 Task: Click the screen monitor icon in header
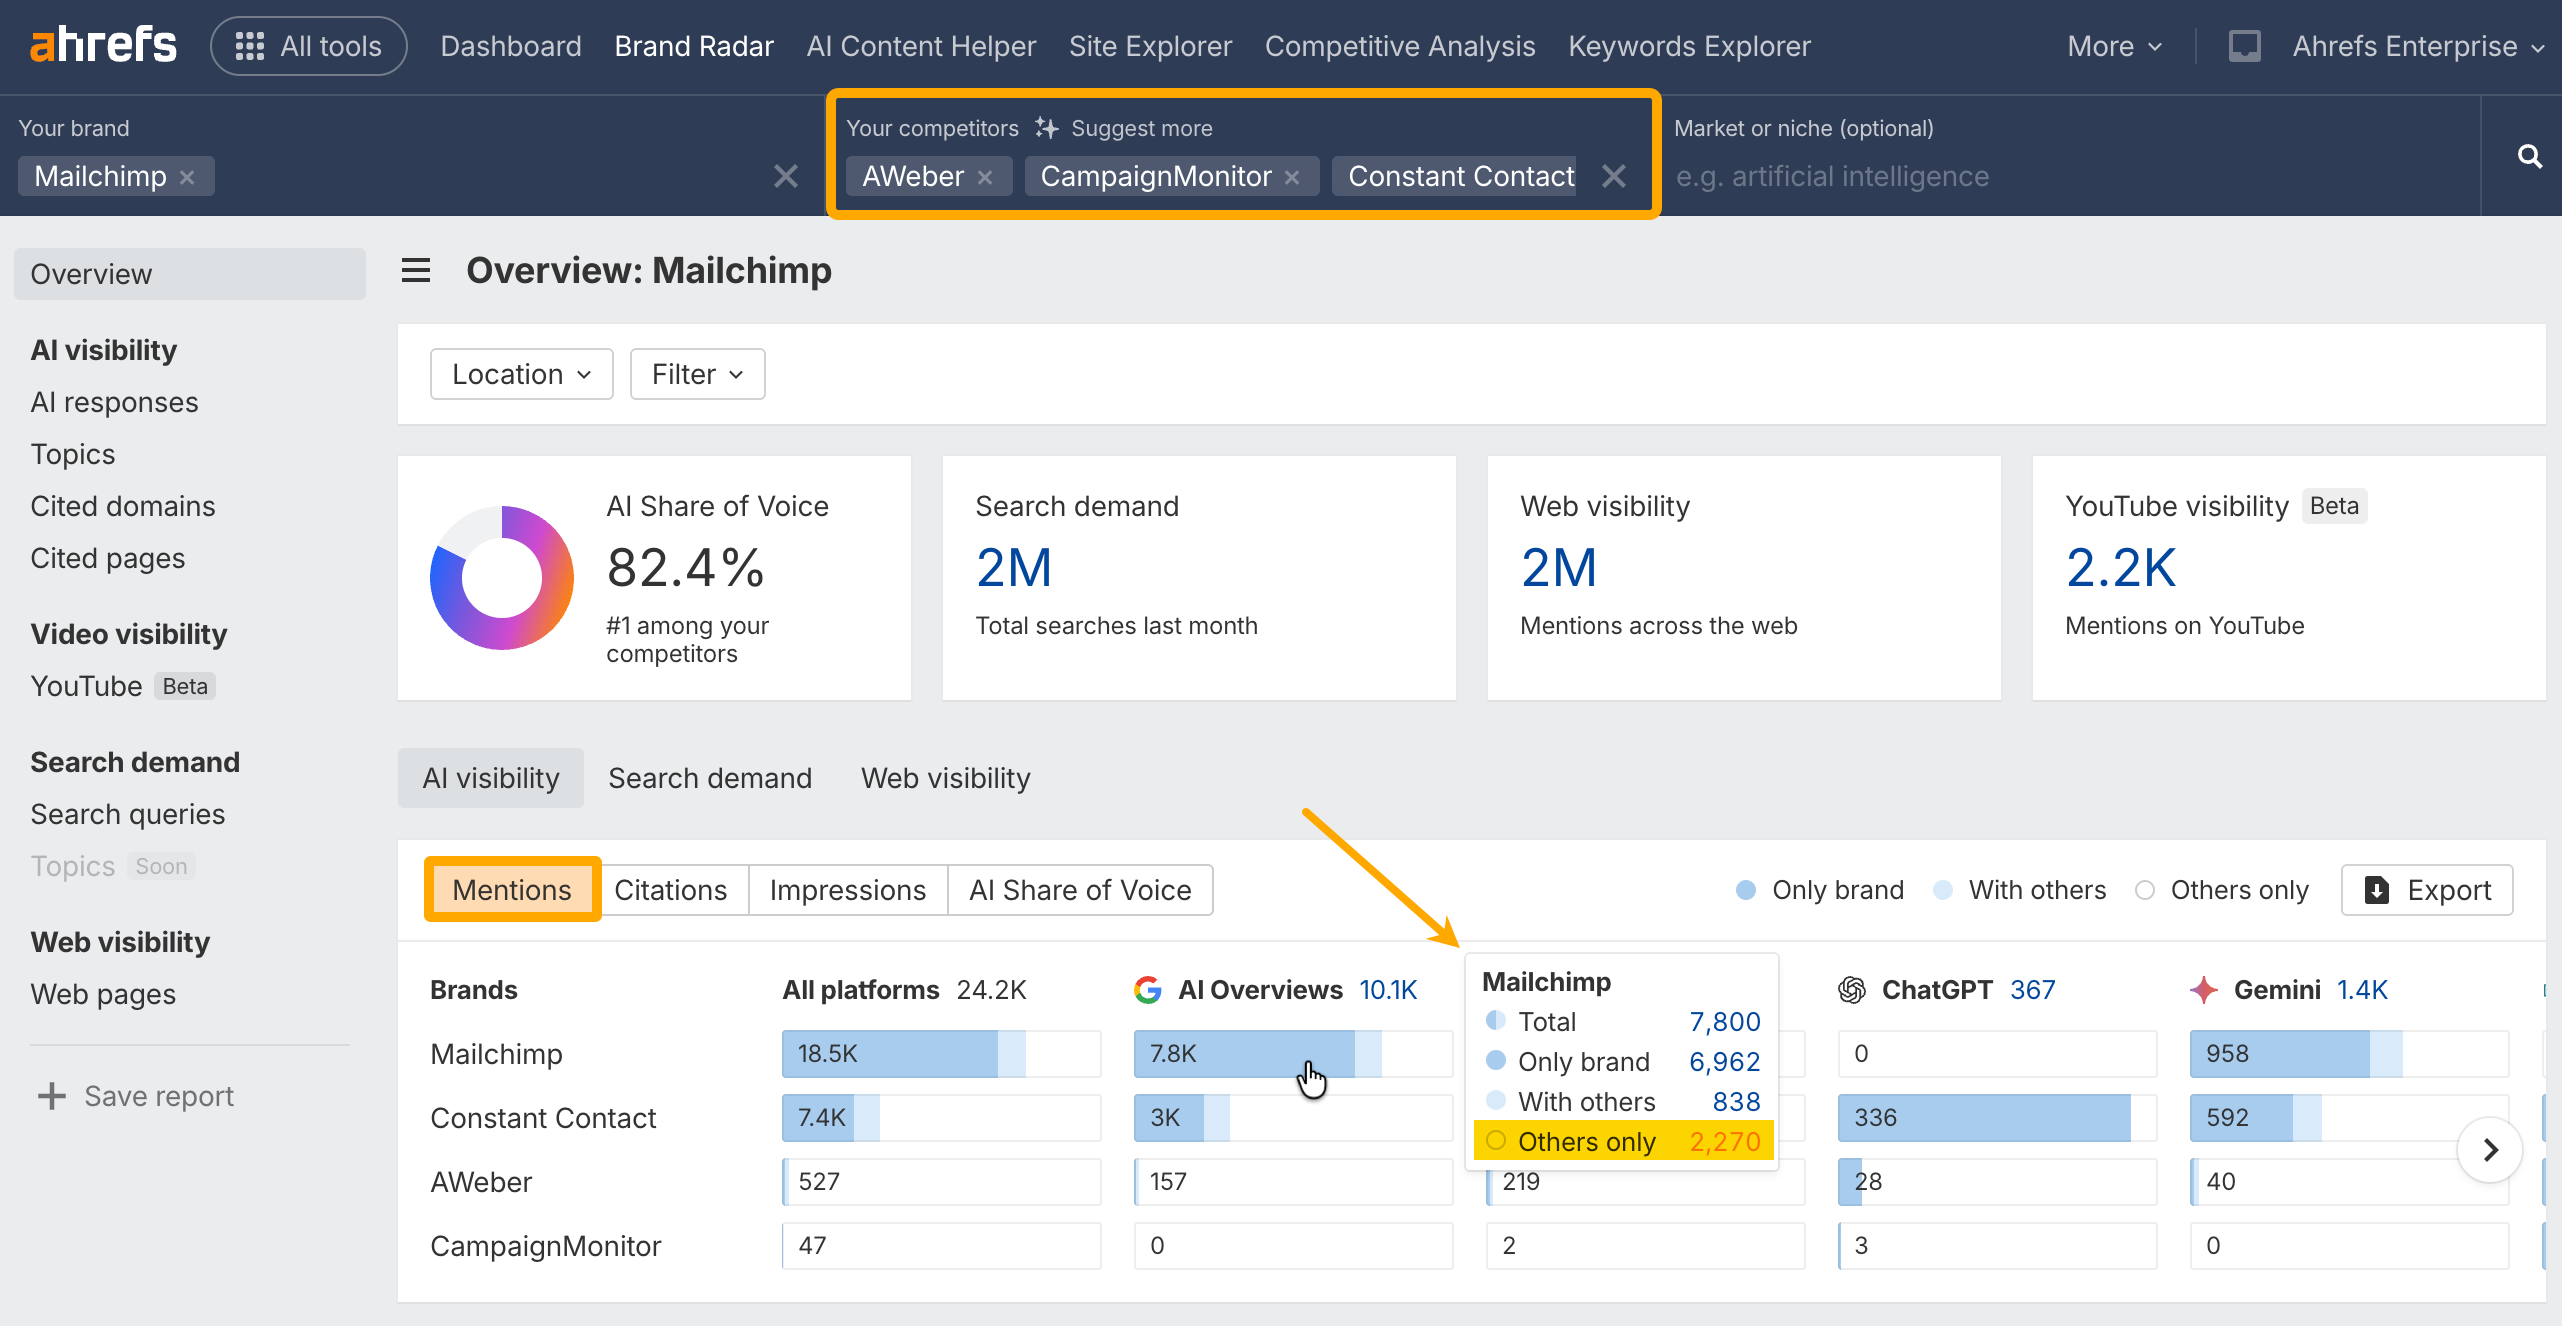2244,46
